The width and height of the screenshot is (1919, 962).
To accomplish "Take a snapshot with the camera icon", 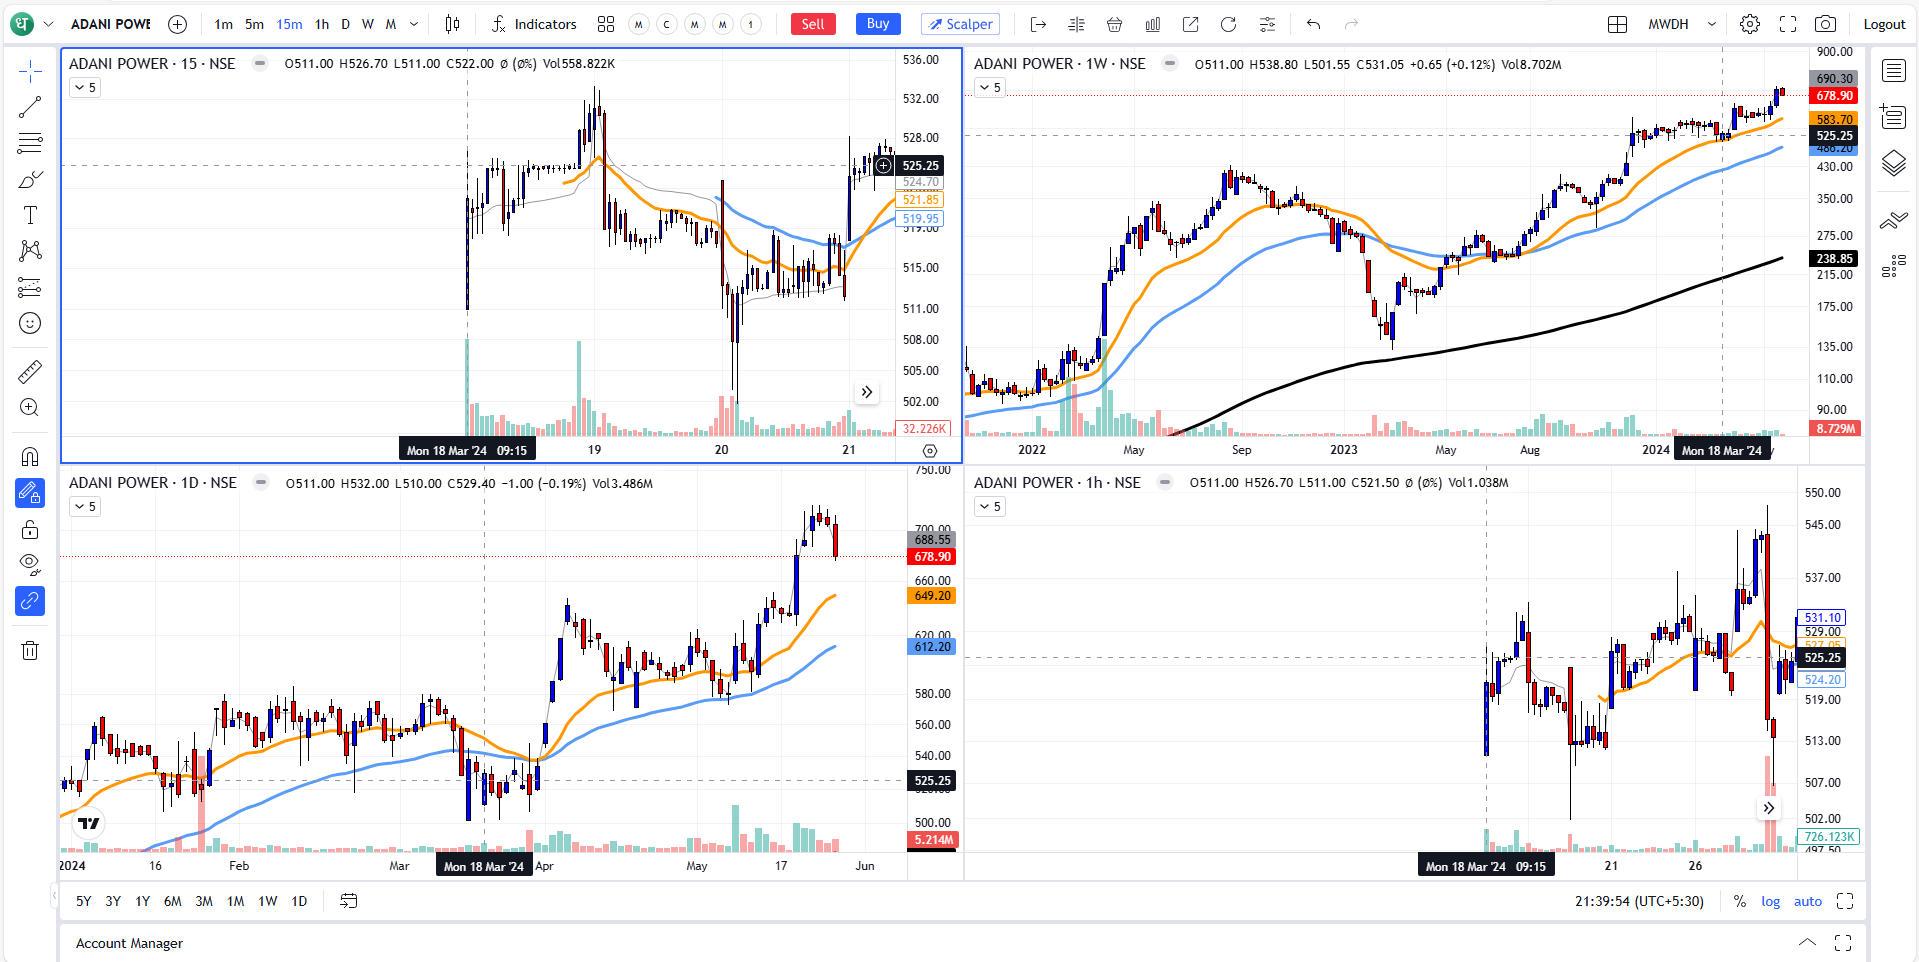I will coord(1825,24).
